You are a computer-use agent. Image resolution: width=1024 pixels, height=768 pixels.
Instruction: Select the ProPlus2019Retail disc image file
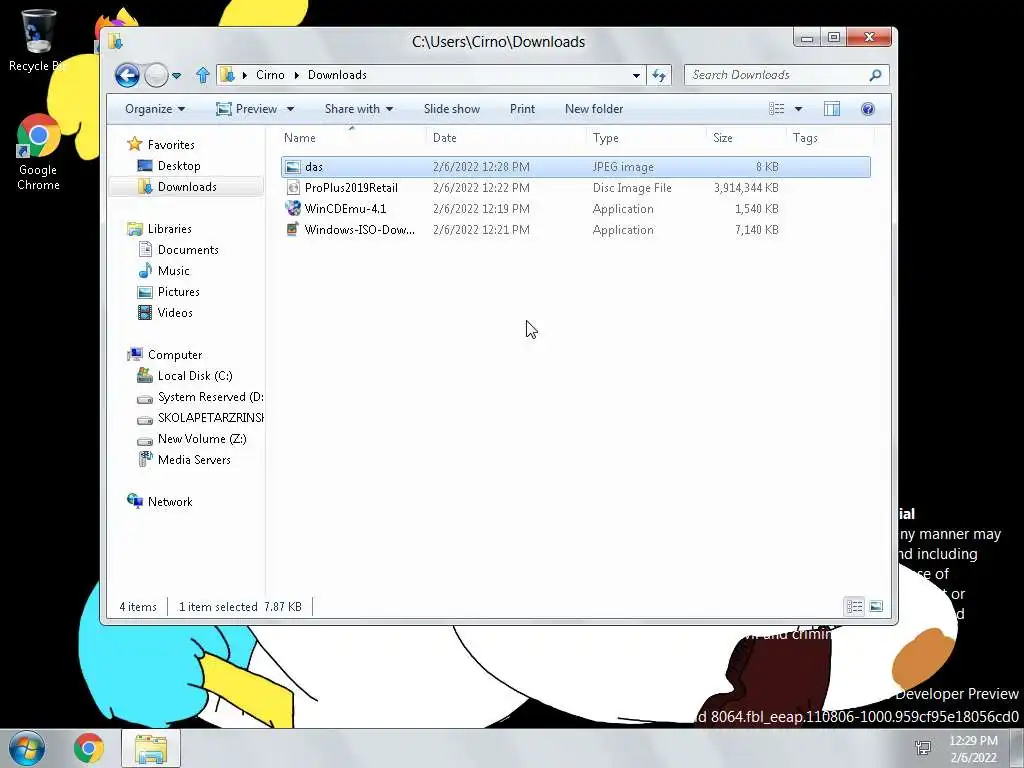point(575,187)
